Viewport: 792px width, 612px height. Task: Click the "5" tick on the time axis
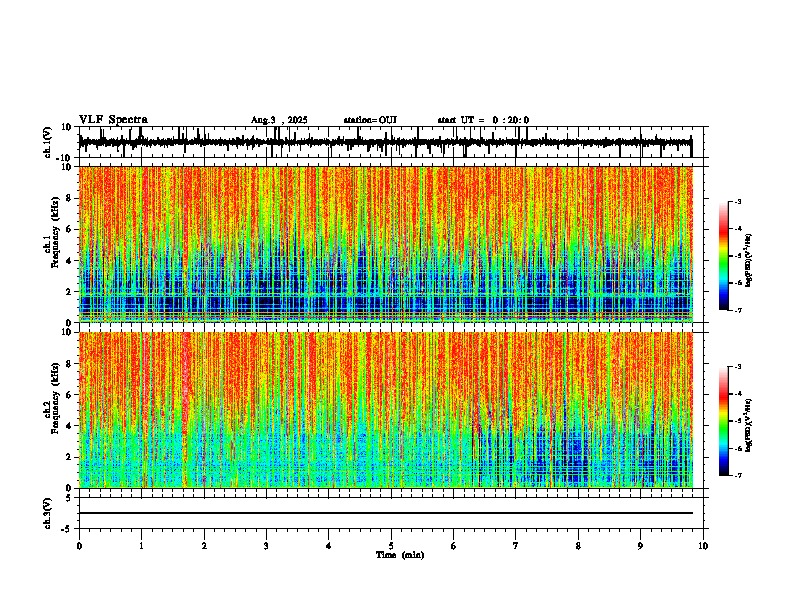click(391, 546)
